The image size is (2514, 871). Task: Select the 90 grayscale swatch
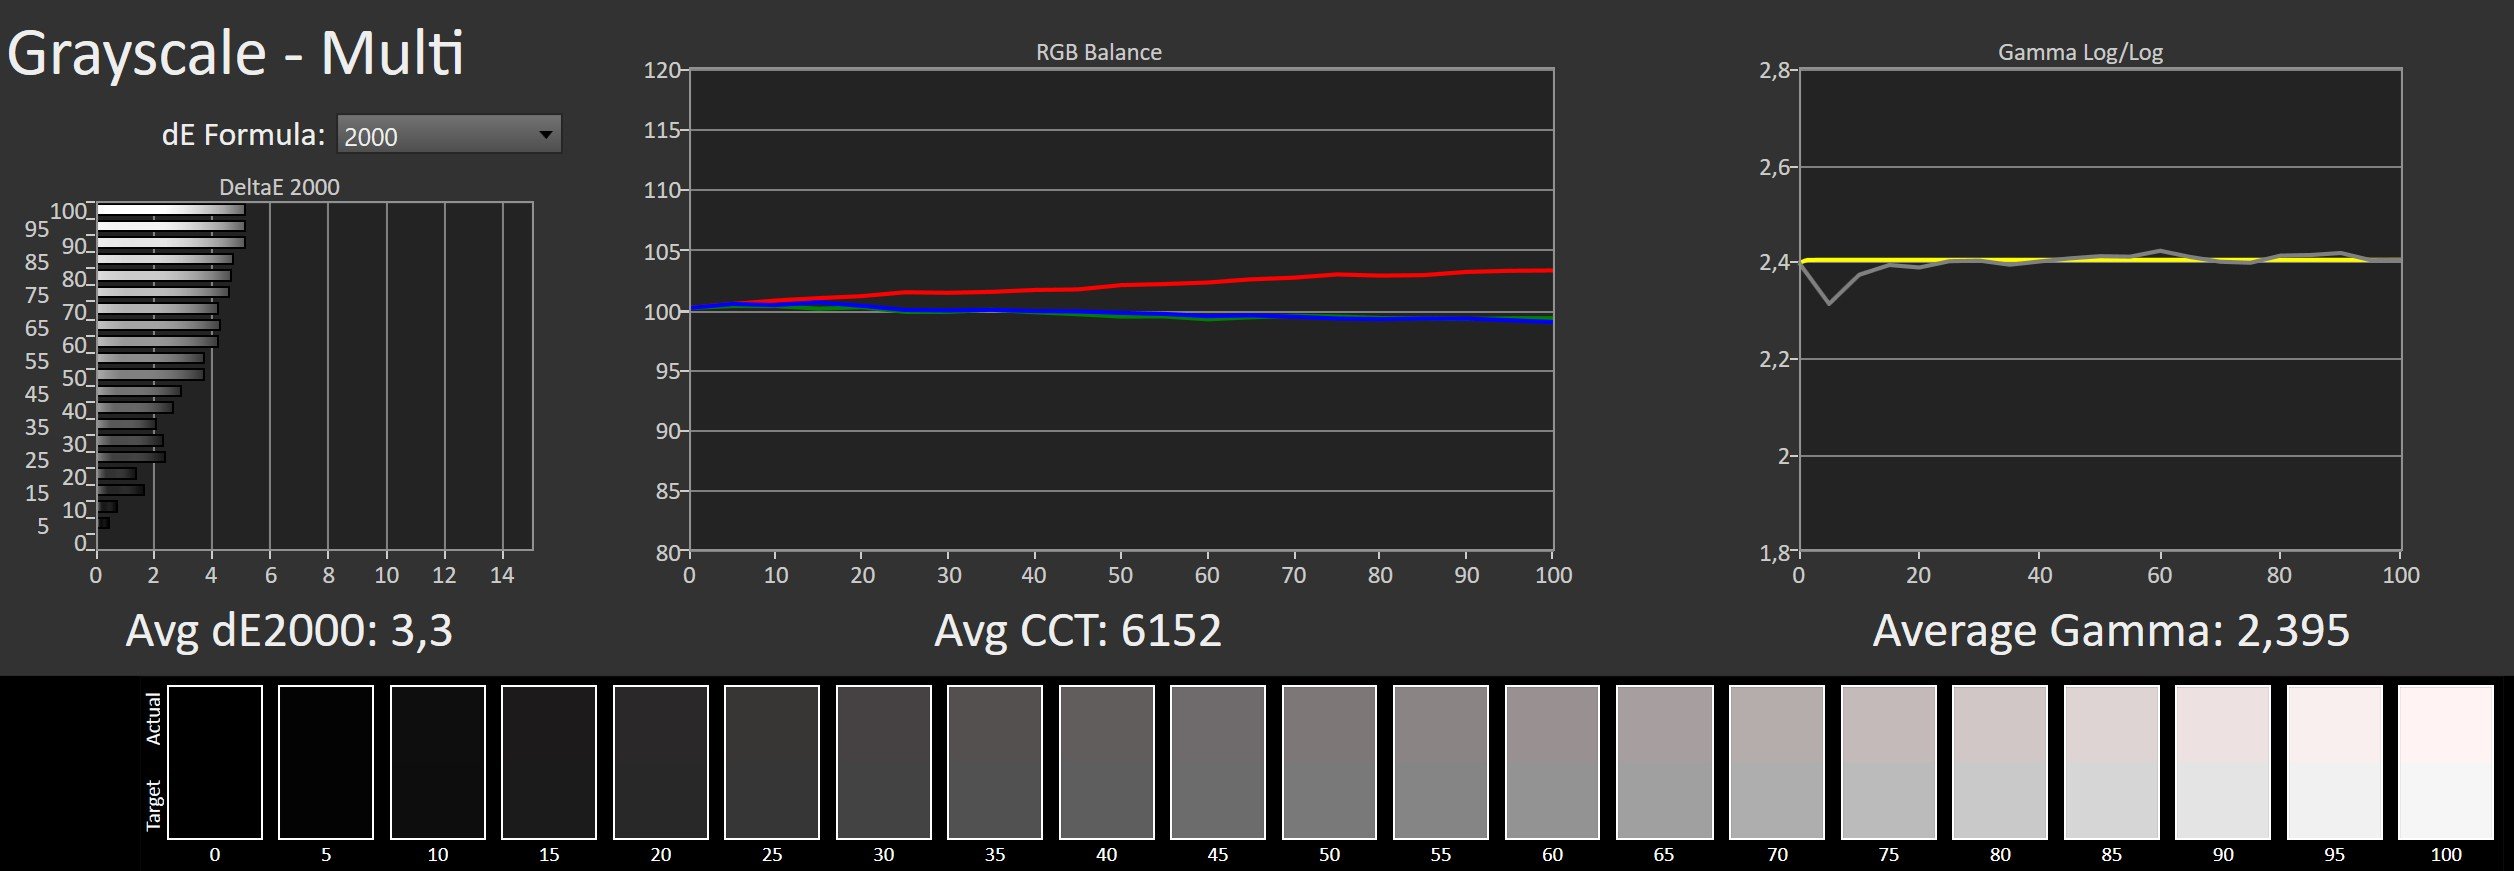(2223, 762)
